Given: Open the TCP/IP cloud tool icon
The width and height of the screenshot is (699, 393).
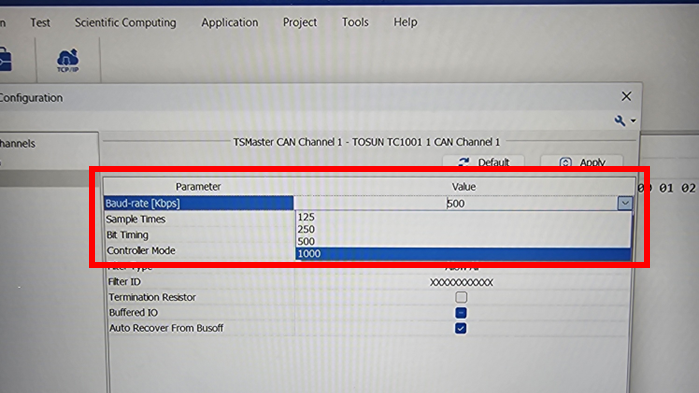Looking at the screenshot, I should coord(68,60).
